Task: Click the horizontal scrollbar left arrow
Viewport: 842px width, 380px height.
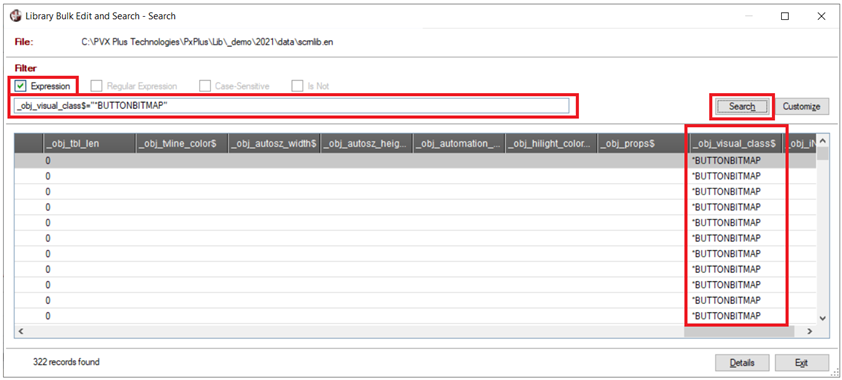Action: coord(20,332)
